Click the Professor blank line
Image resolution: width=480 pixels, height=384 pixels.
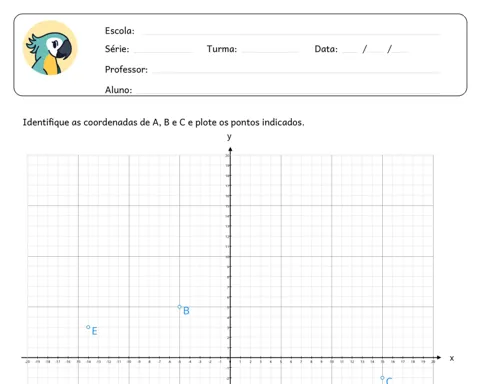pos(296,72)
